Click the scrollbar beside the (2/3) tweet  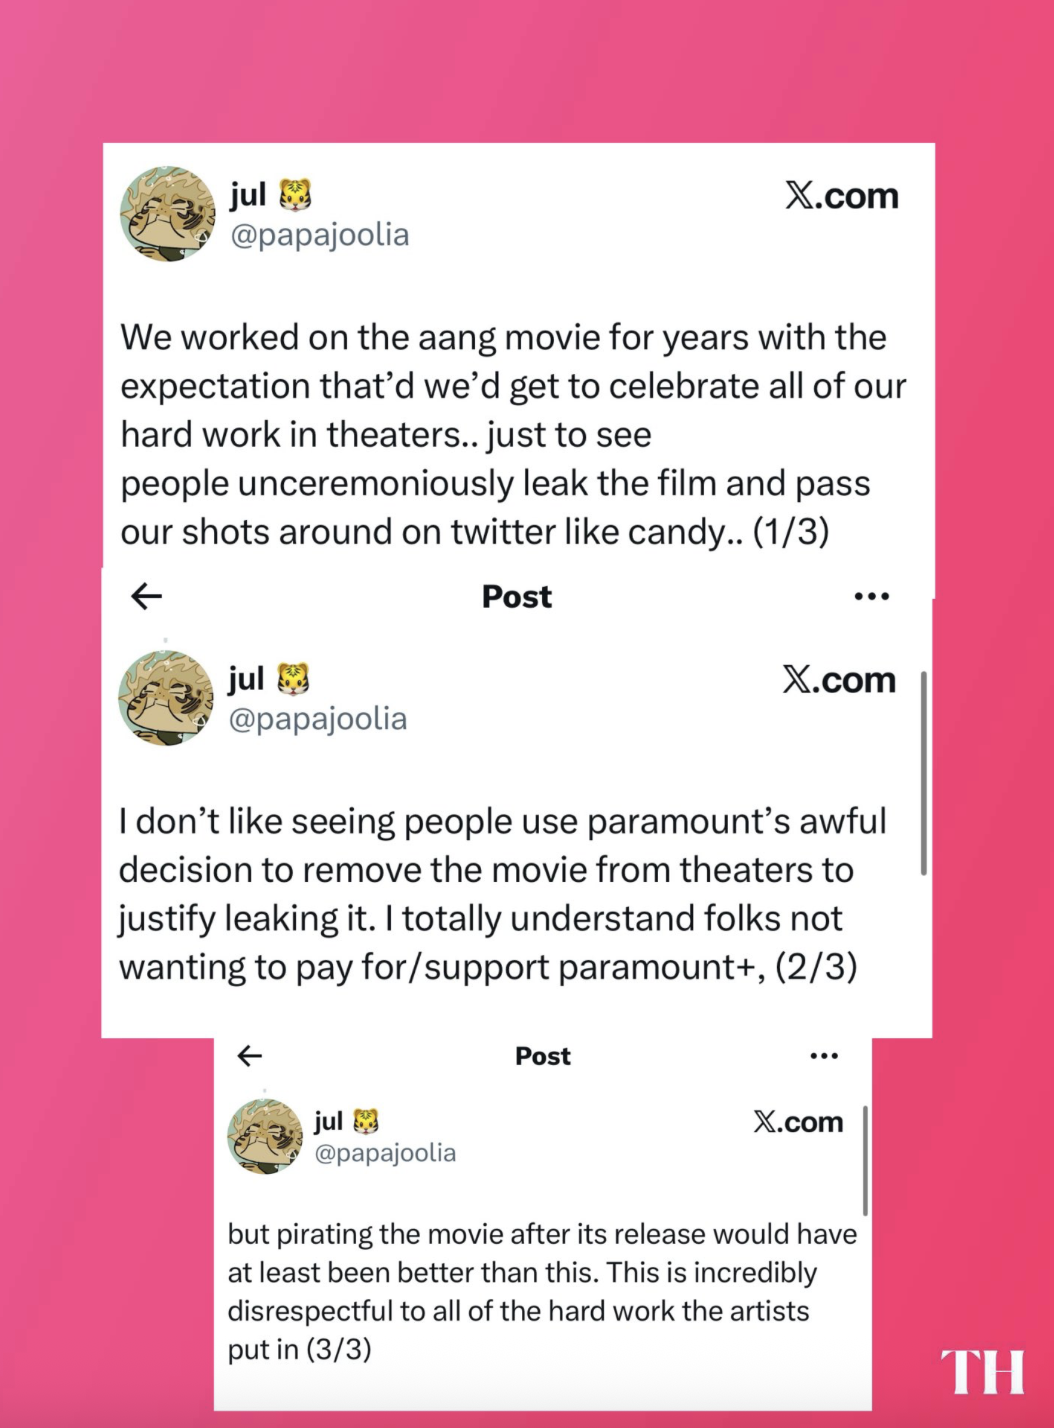tap(923, 773)
